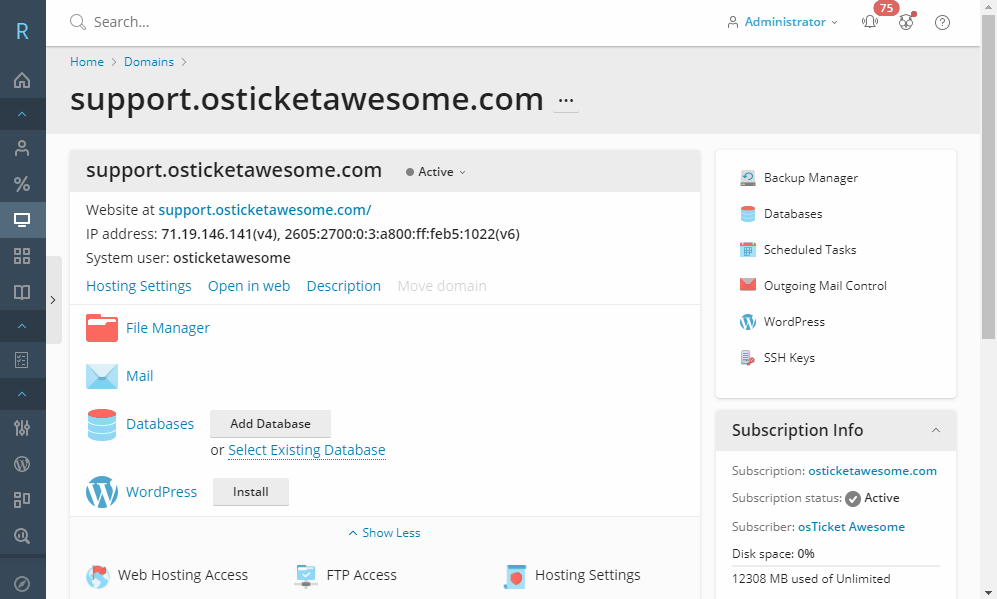Click the WordPress Install button

pyautogui.click(x=251, y=492)
